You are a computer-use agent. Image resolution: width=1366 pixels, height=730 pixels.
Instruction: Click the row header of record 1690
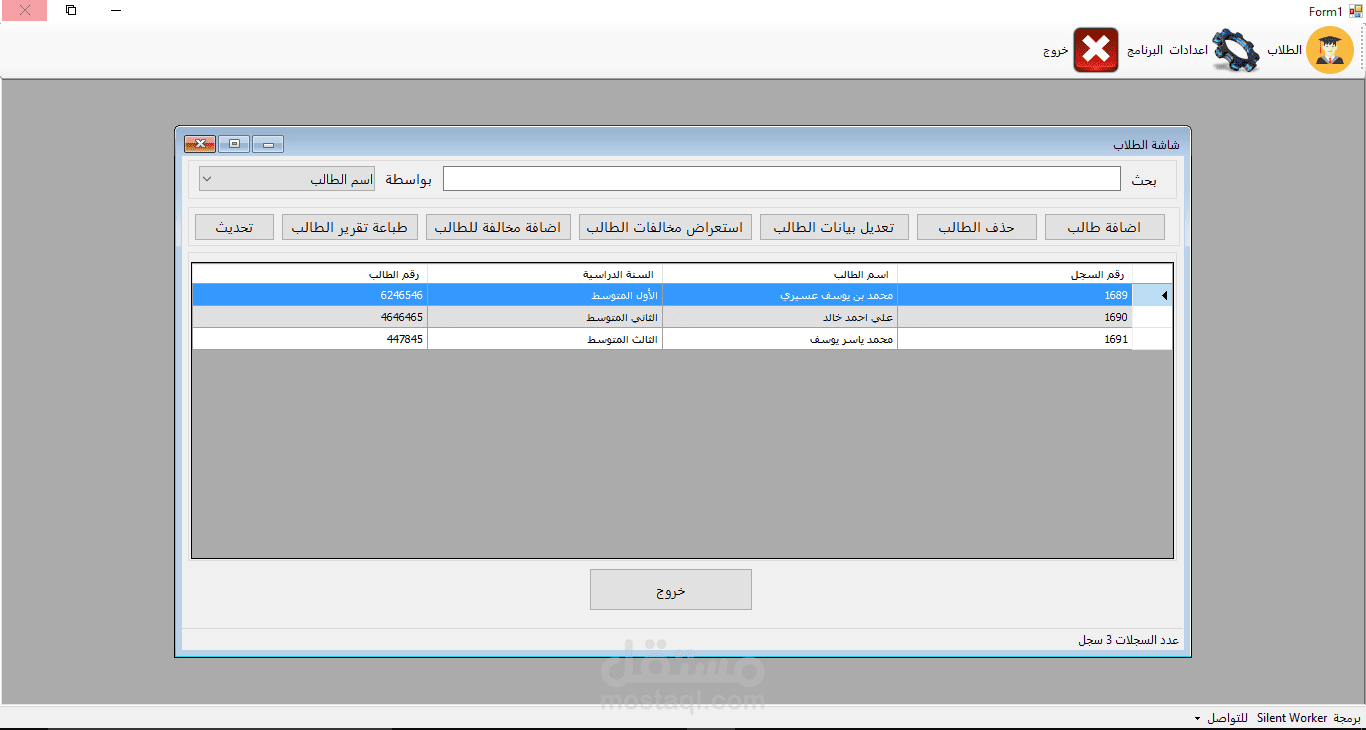[x=1153, y=317]
